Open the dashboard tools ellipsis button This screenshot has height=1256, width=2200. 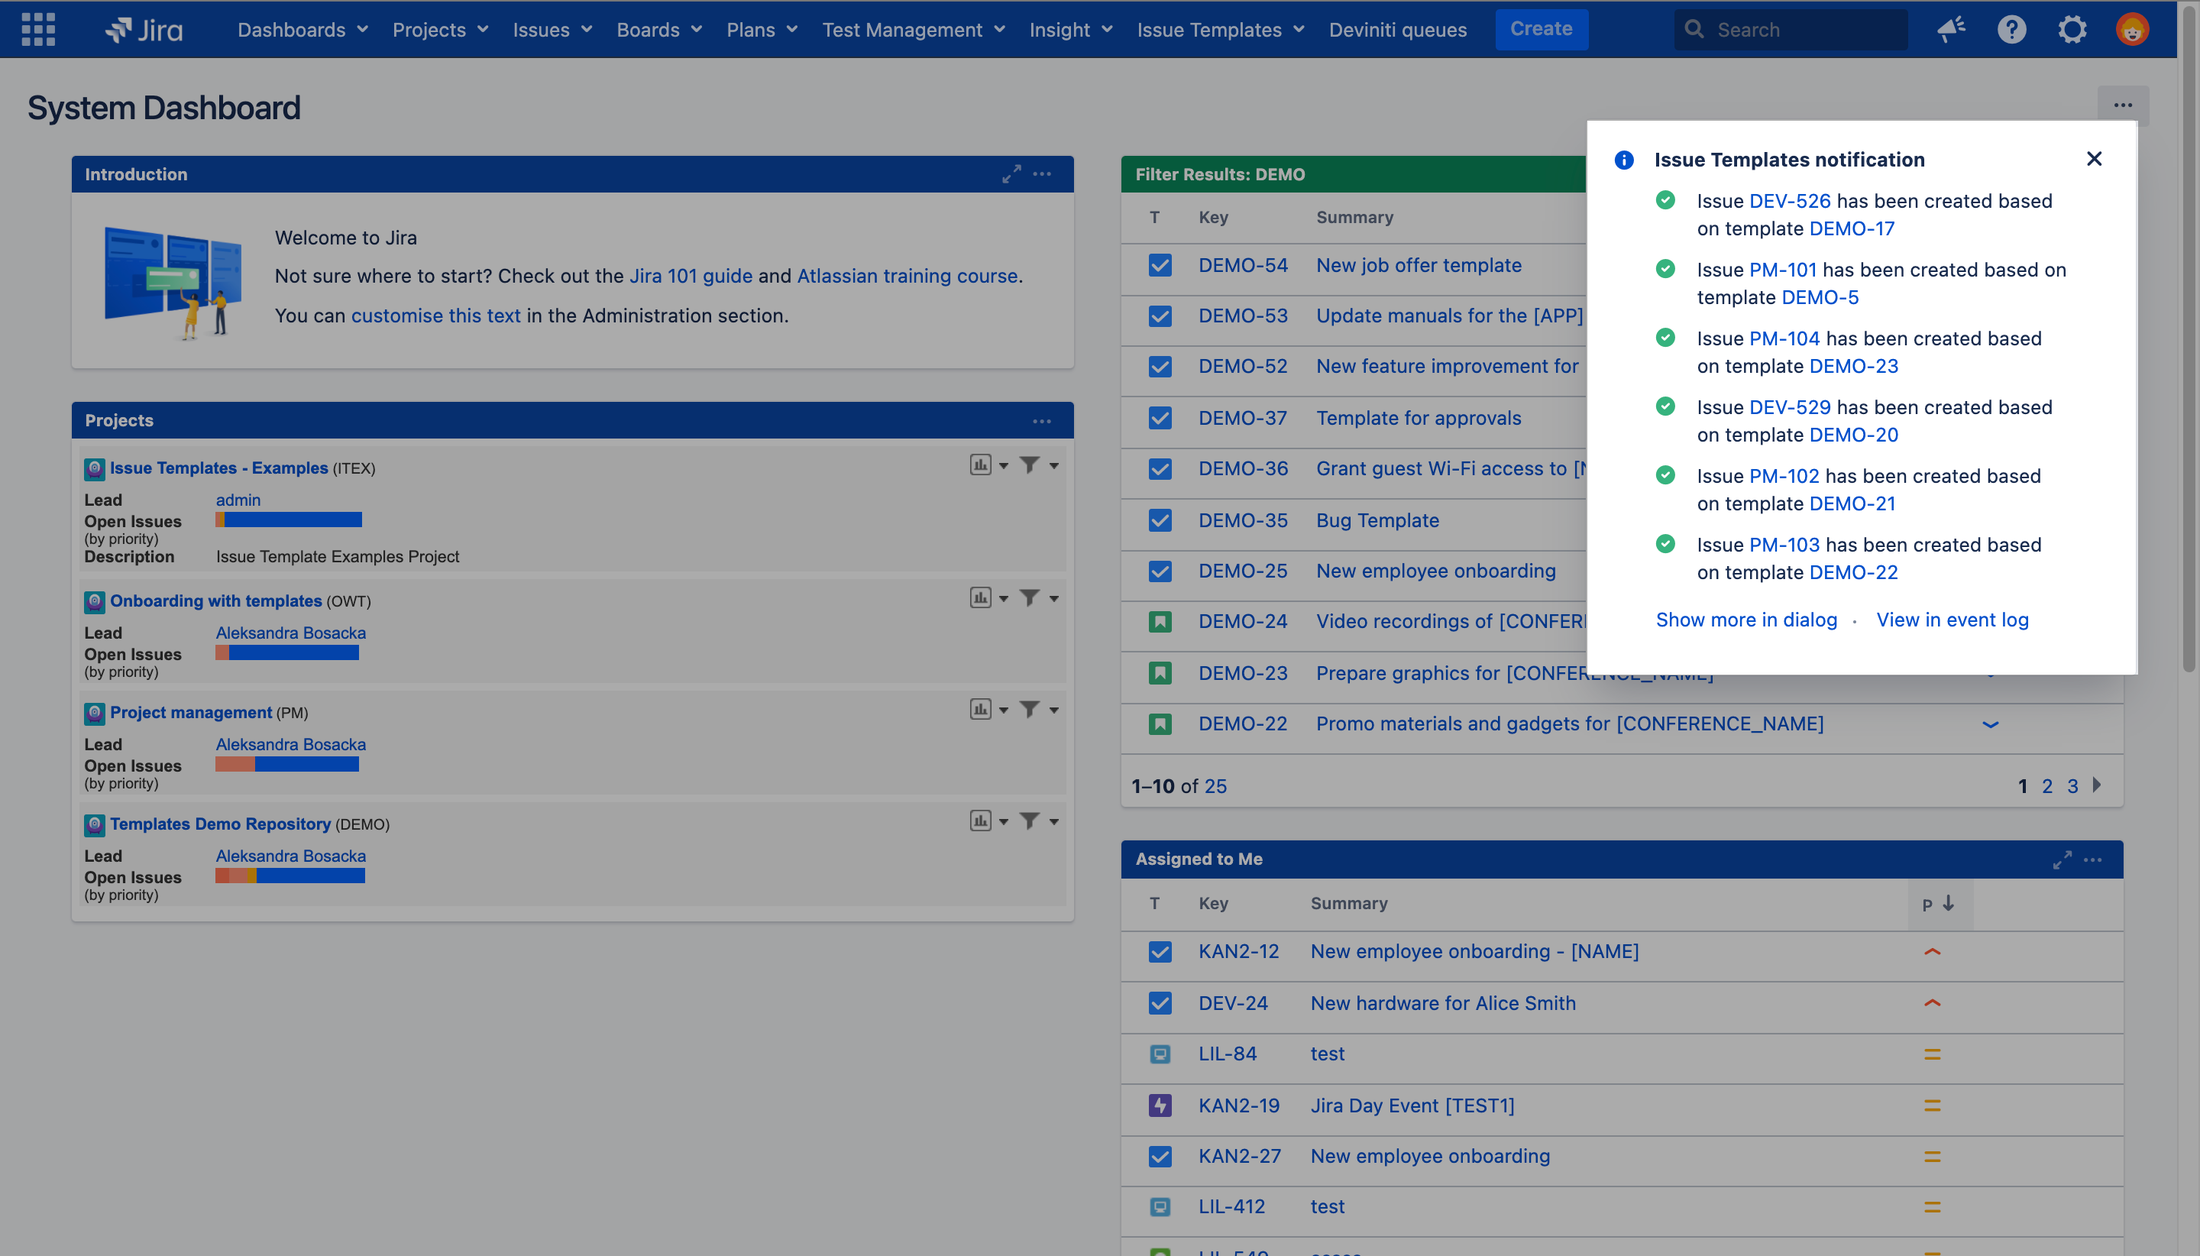coord(2122,105)
